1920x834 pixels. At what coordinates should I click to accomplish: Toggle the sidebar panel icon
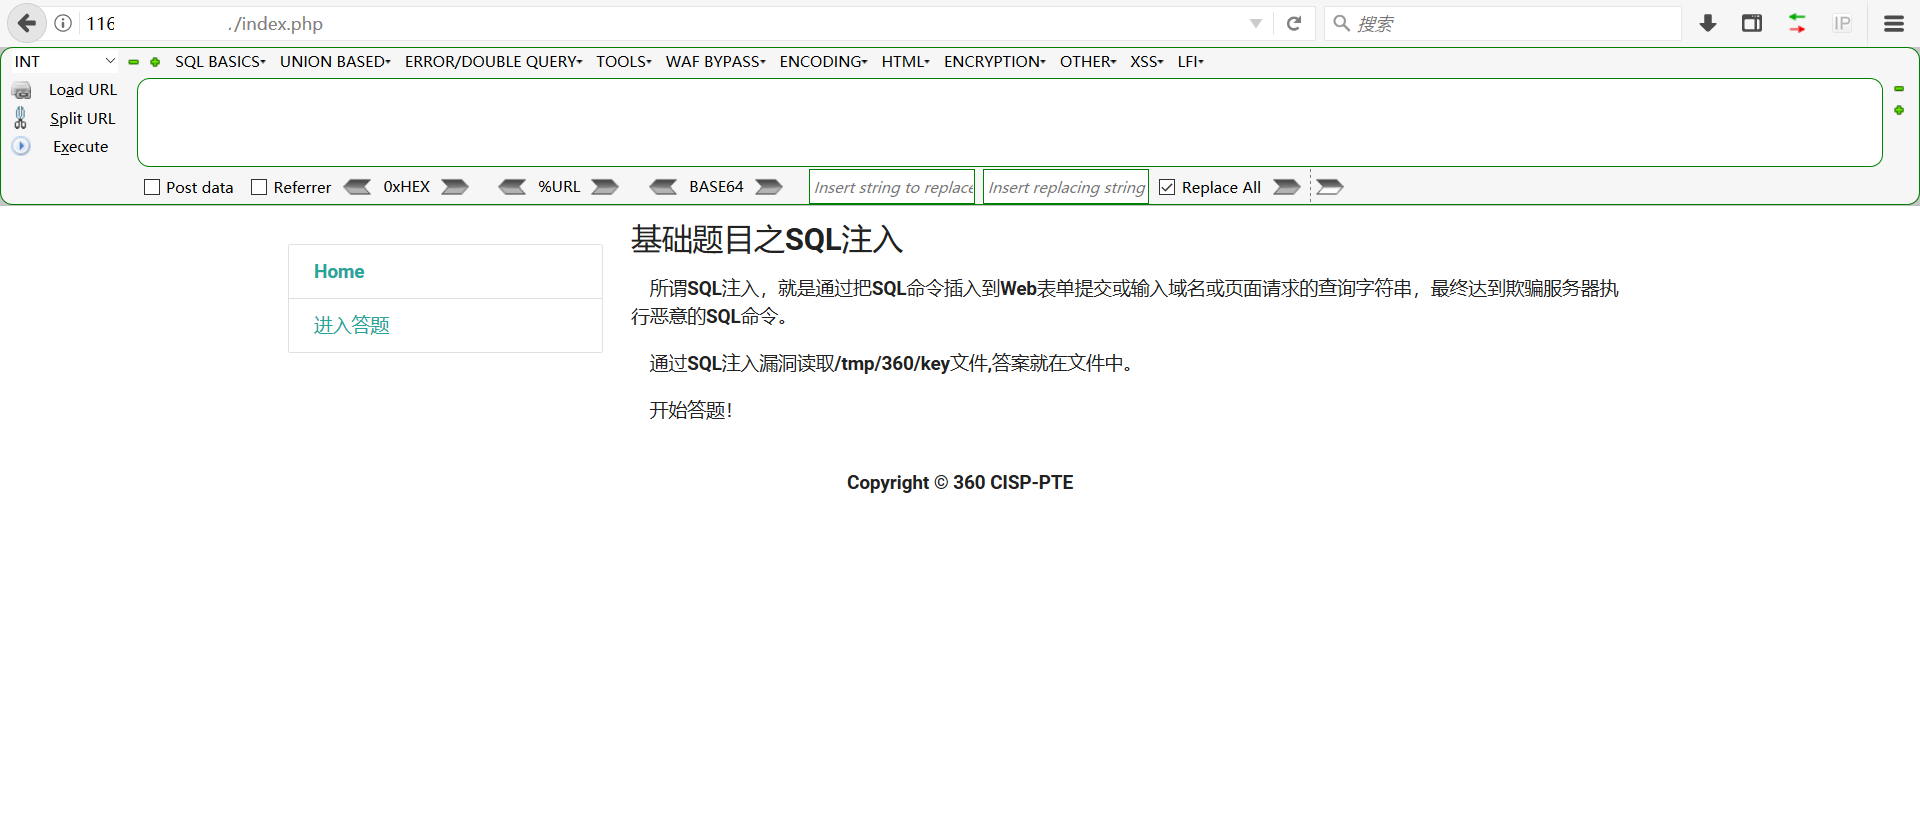(x=1752, y=23)
